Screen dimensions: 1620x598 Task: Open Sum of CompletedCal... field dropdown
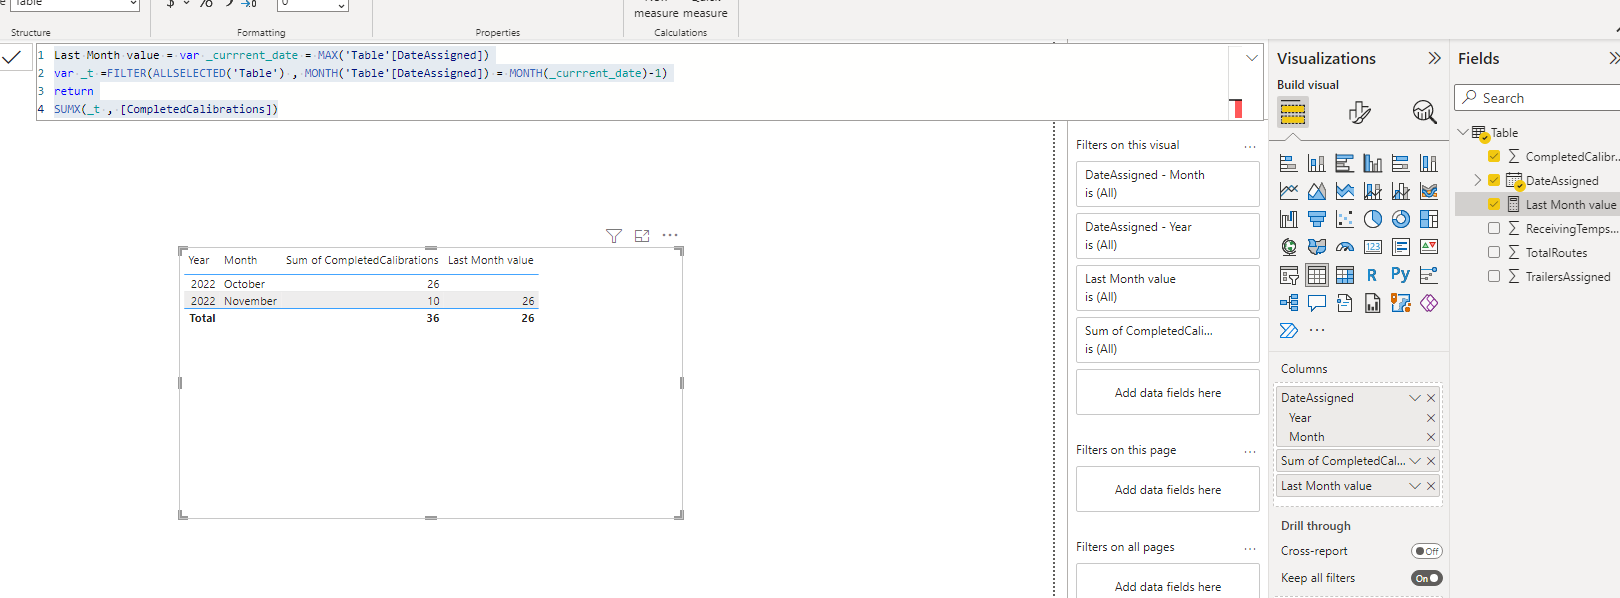(1415, 461)
